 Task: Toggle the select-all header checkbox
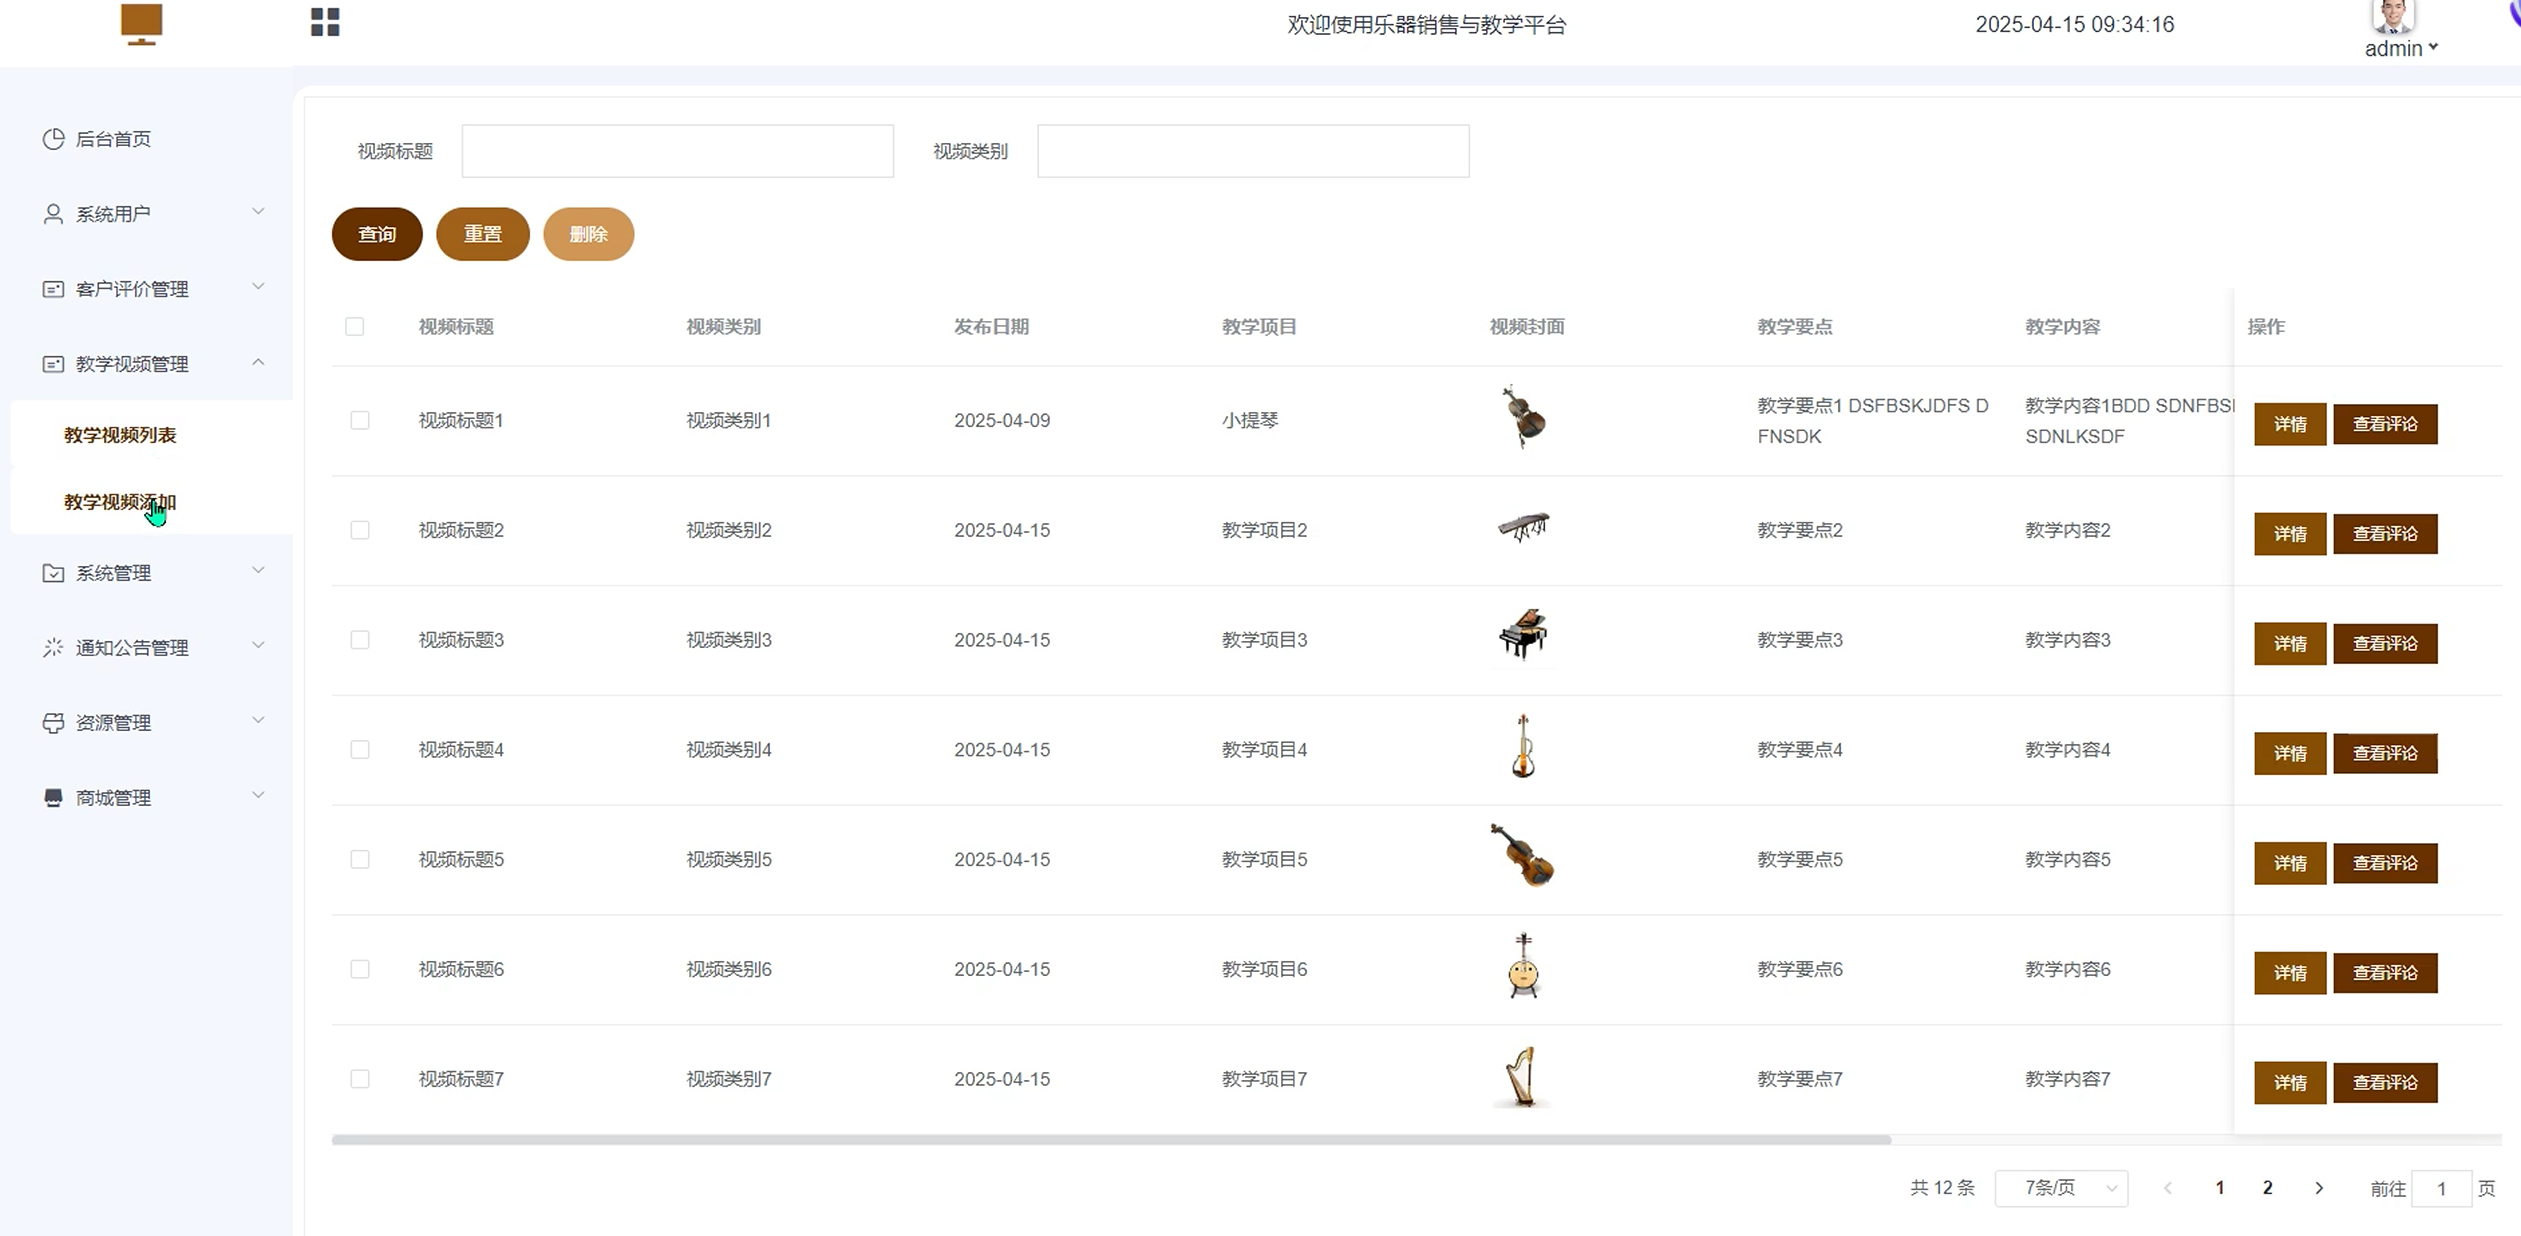point(355,327)
